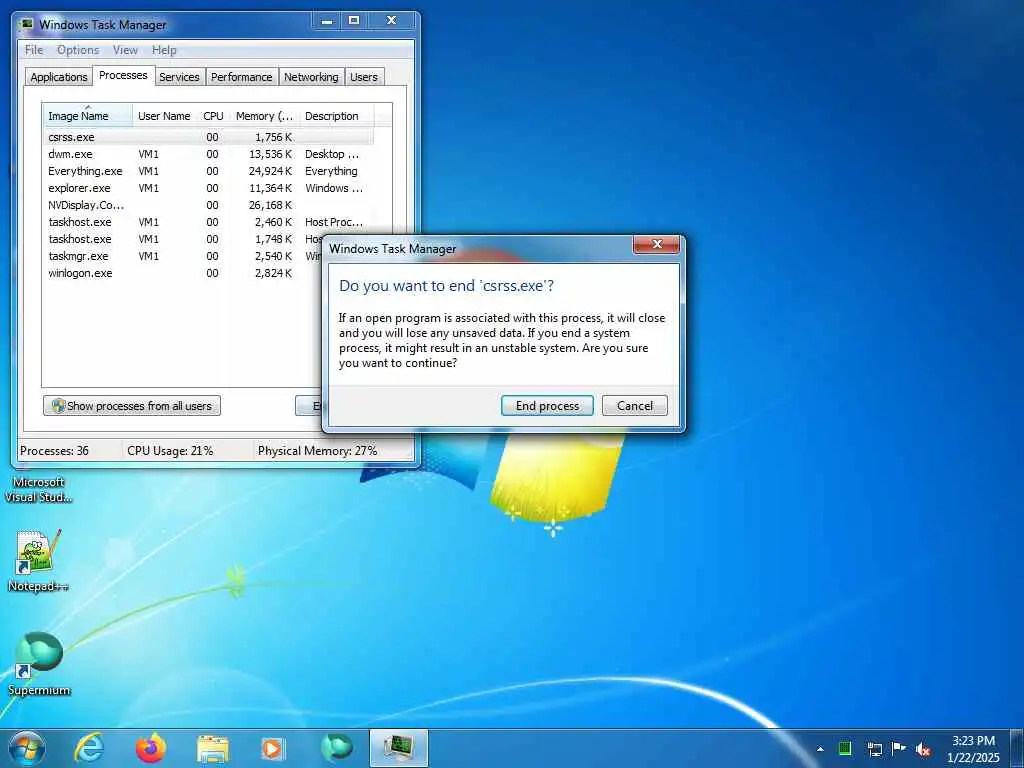Viewport: 1024px width, 768px height.
Task: Select the explorer.exe process row
Action: 208,188
